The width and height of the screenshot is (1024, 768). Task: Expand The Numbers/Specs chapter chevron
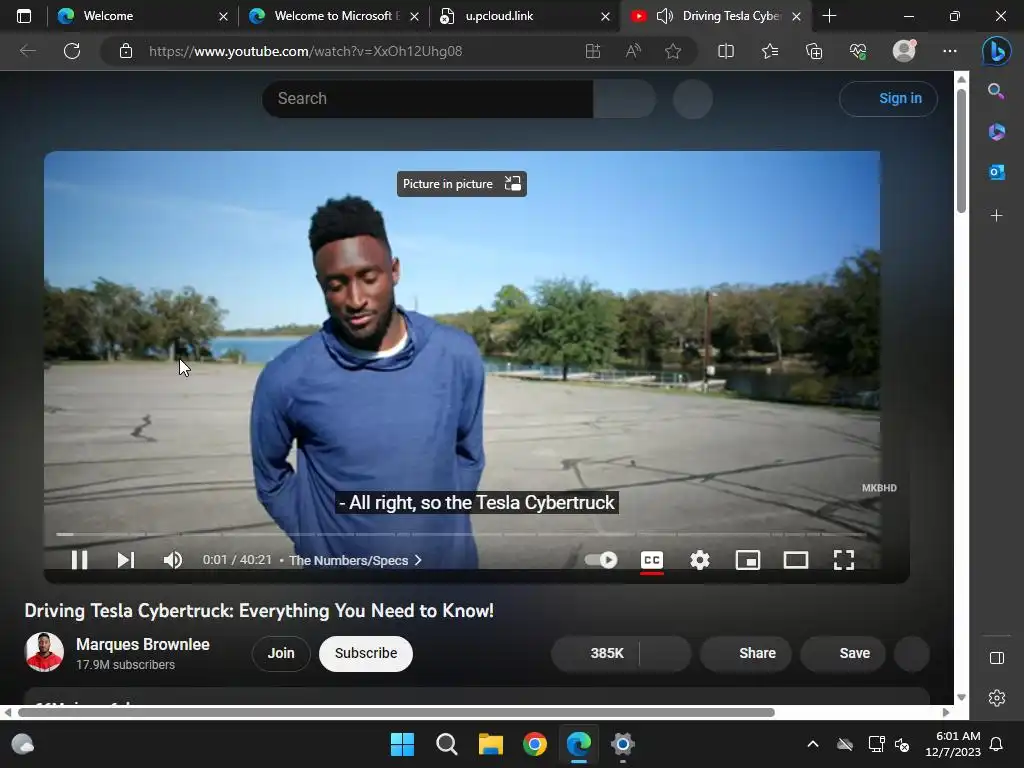click(418, 560)
